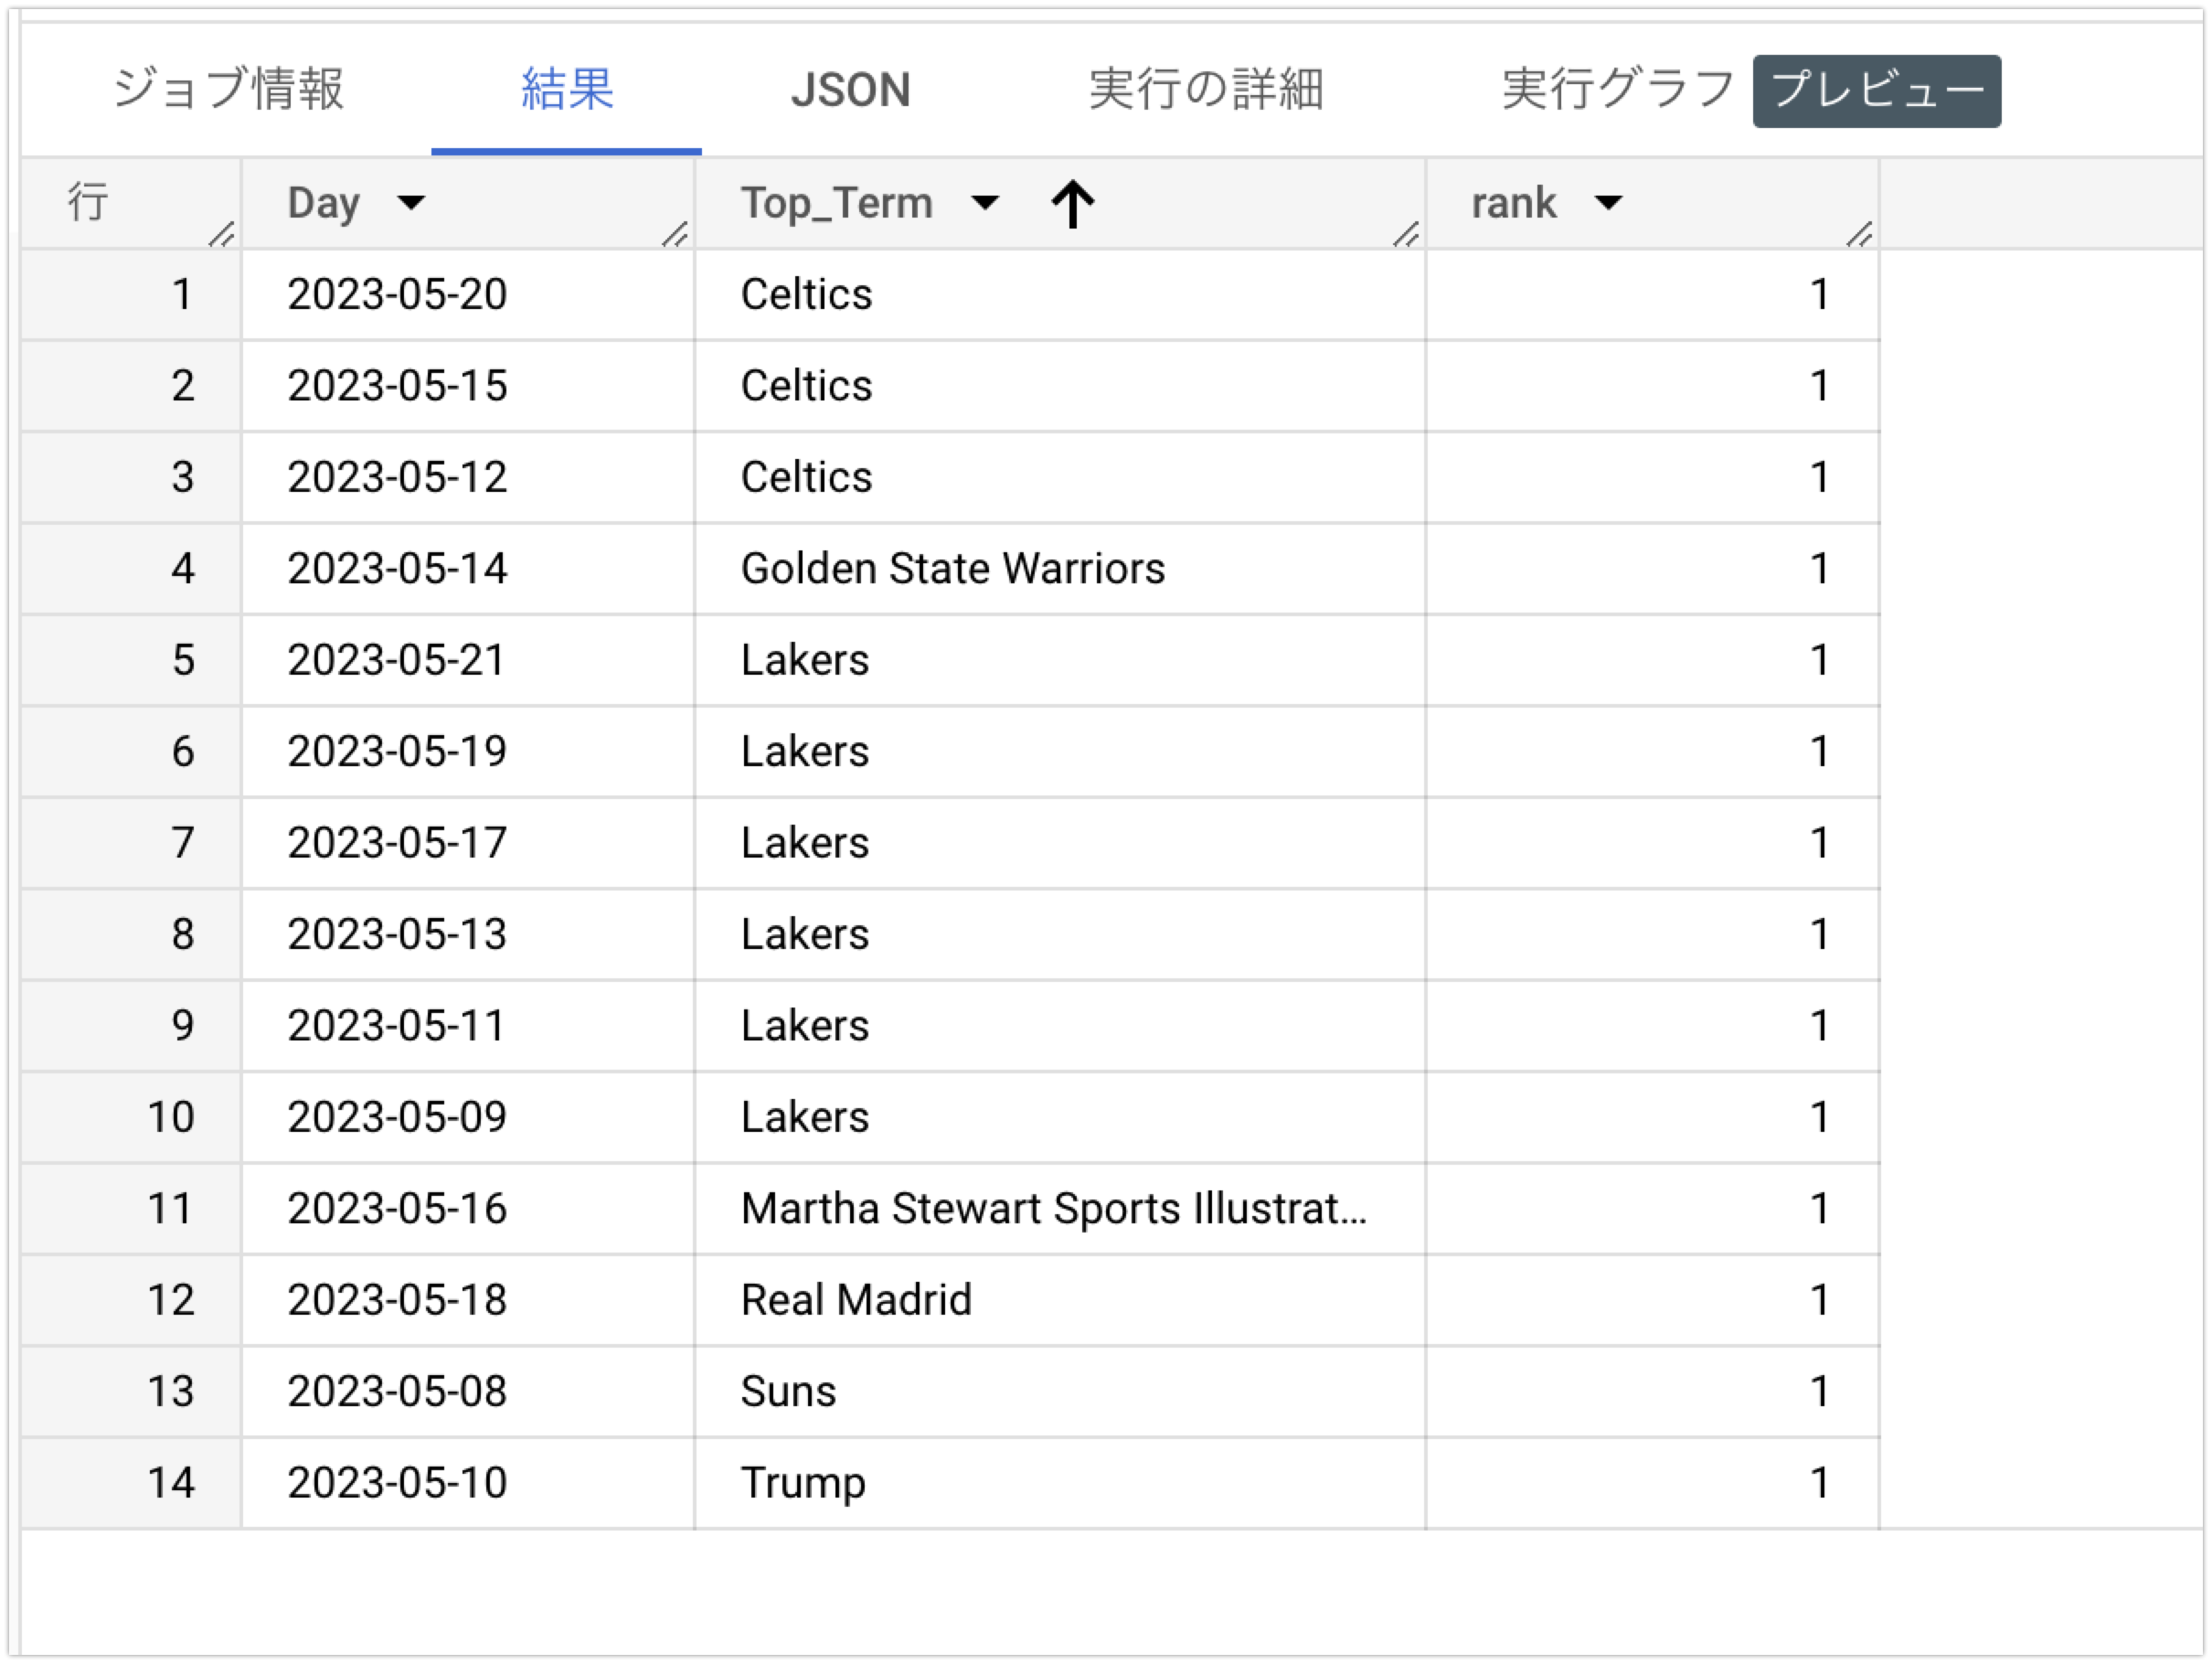This screenshot has width=2212, height=1664.
Task: Open the 実行グラフ tab
Action: [x=1618, y=90]
